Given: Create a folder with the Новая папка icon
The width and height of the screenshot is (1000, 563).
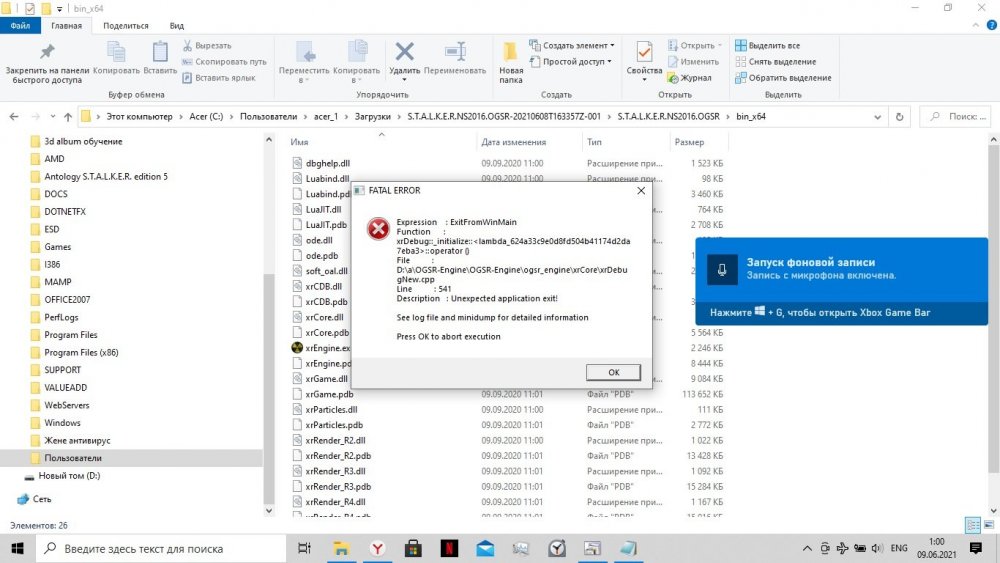Looking at the screenshot, I should tap(511, 54).
